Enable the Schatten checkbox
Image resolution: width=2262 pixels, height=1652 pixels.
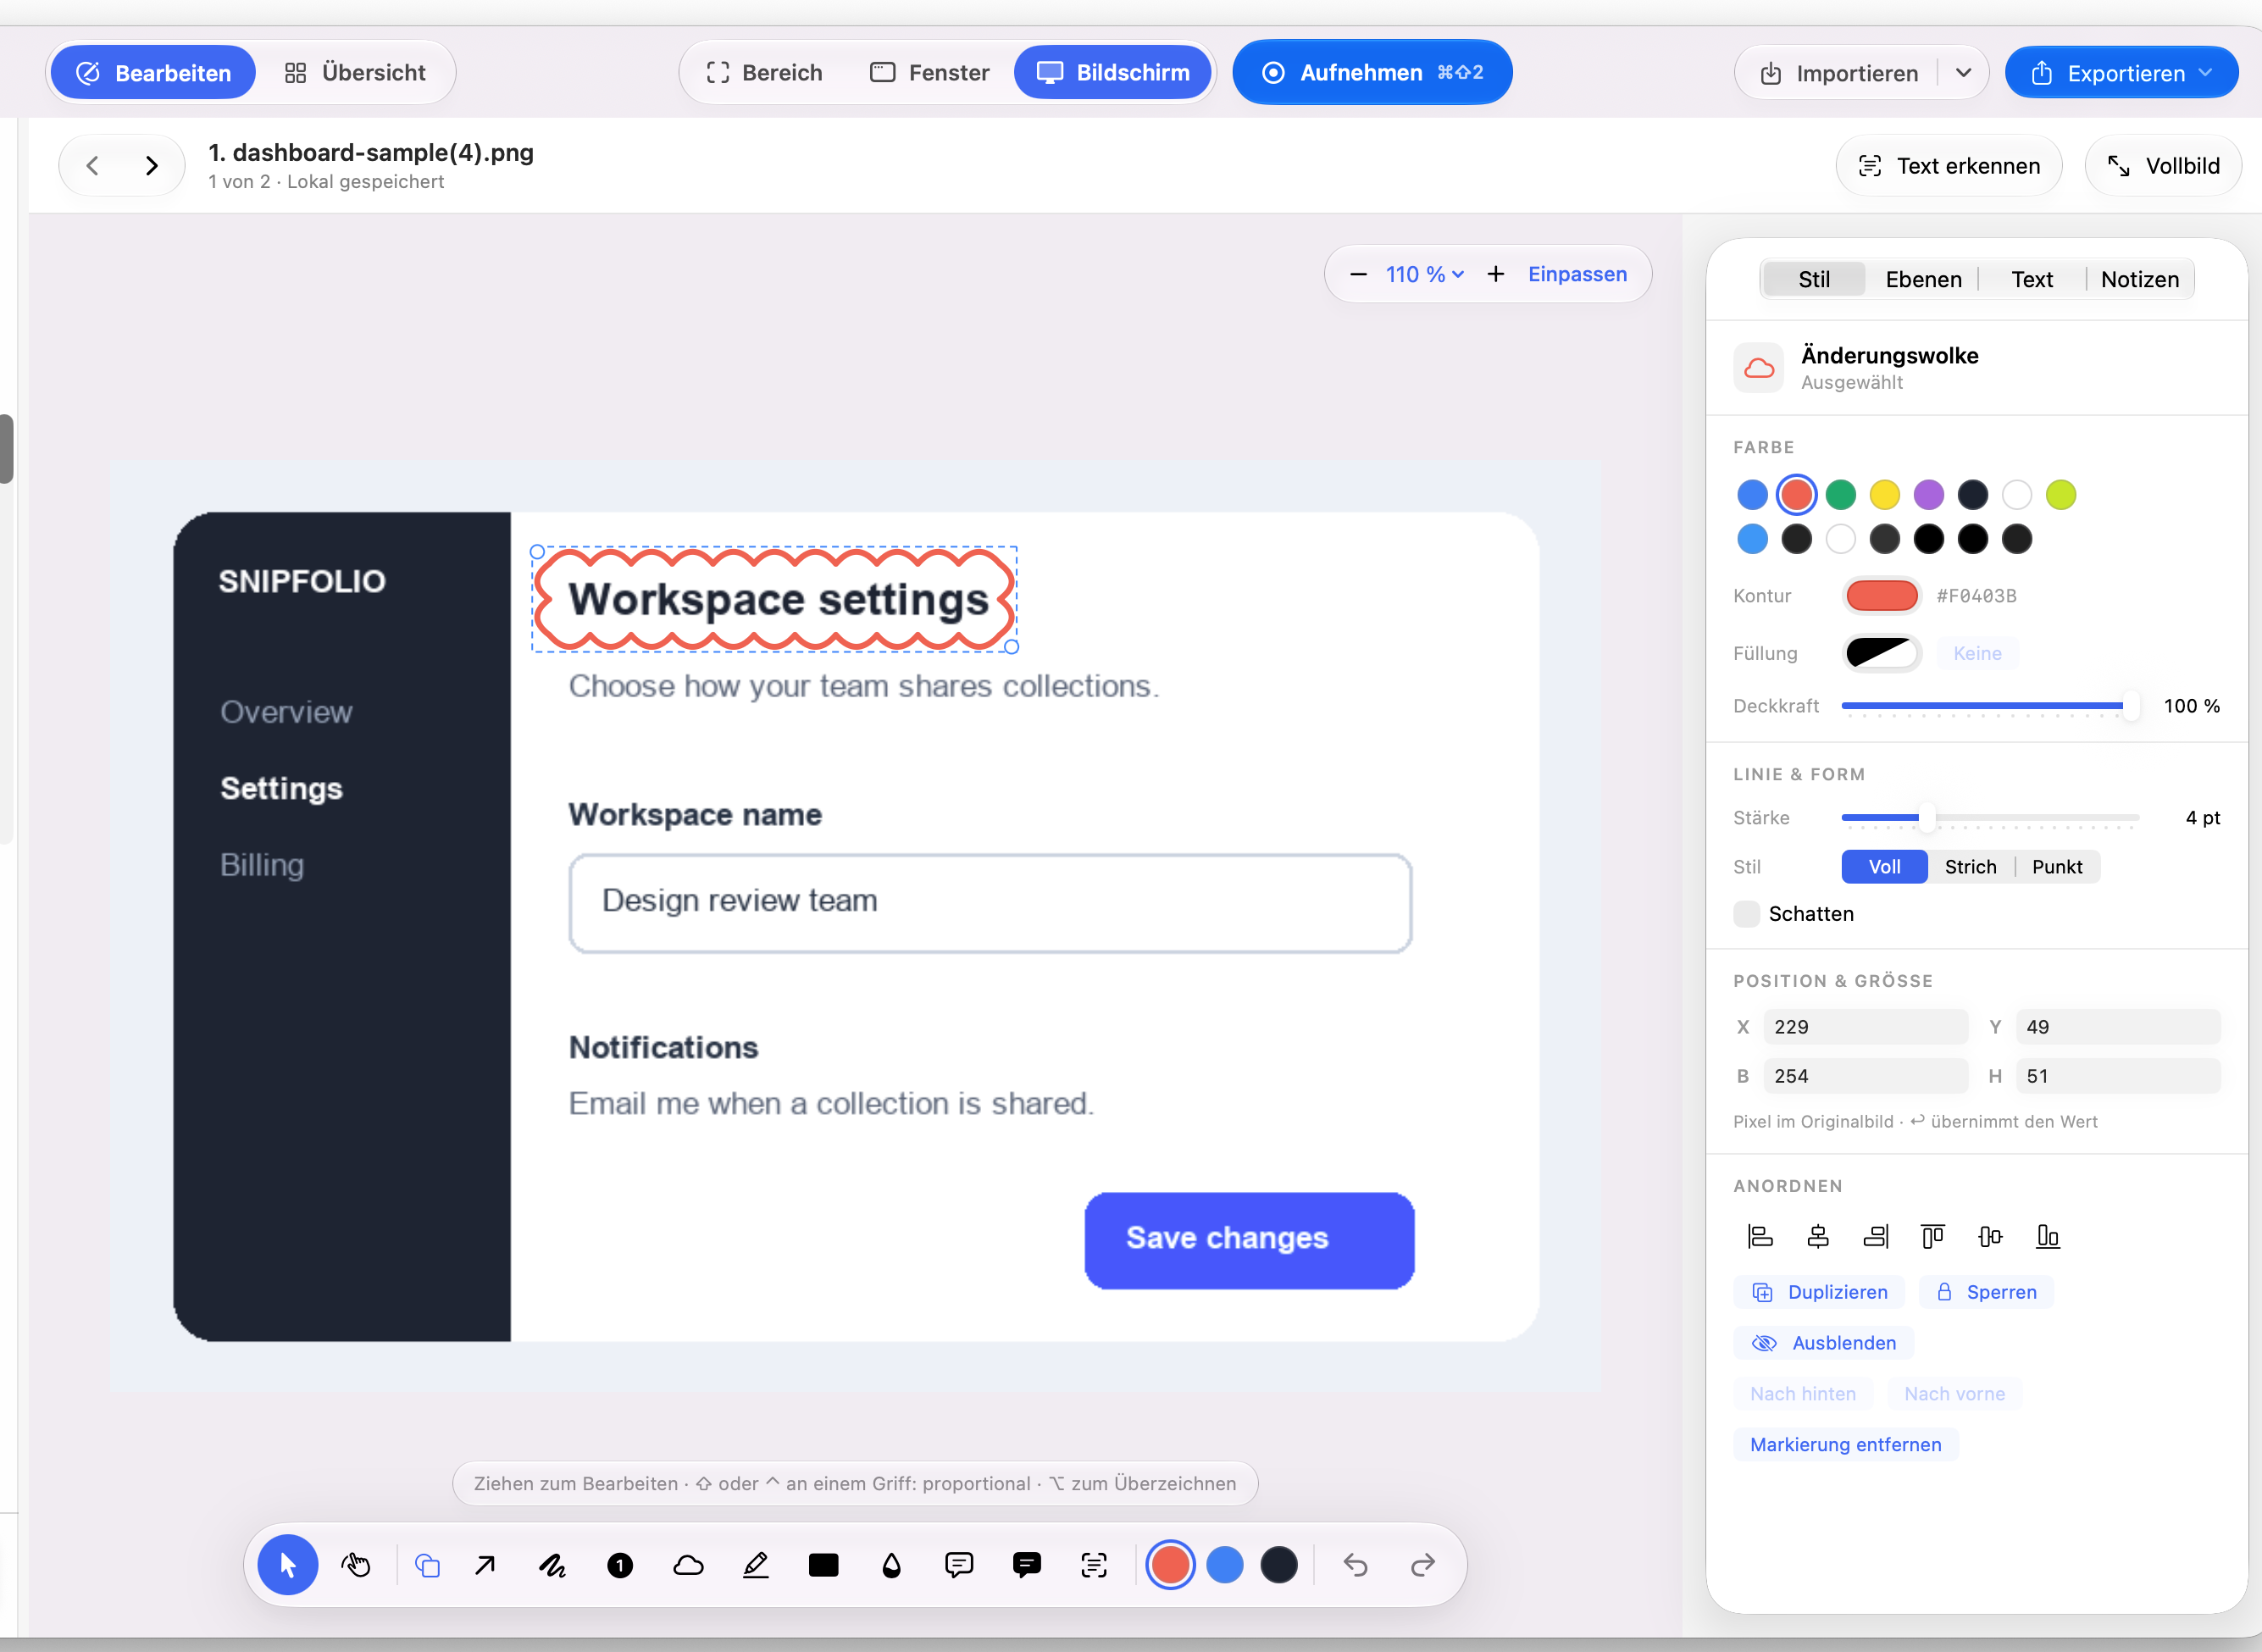pyautogui.click(x=1746, y=914)
